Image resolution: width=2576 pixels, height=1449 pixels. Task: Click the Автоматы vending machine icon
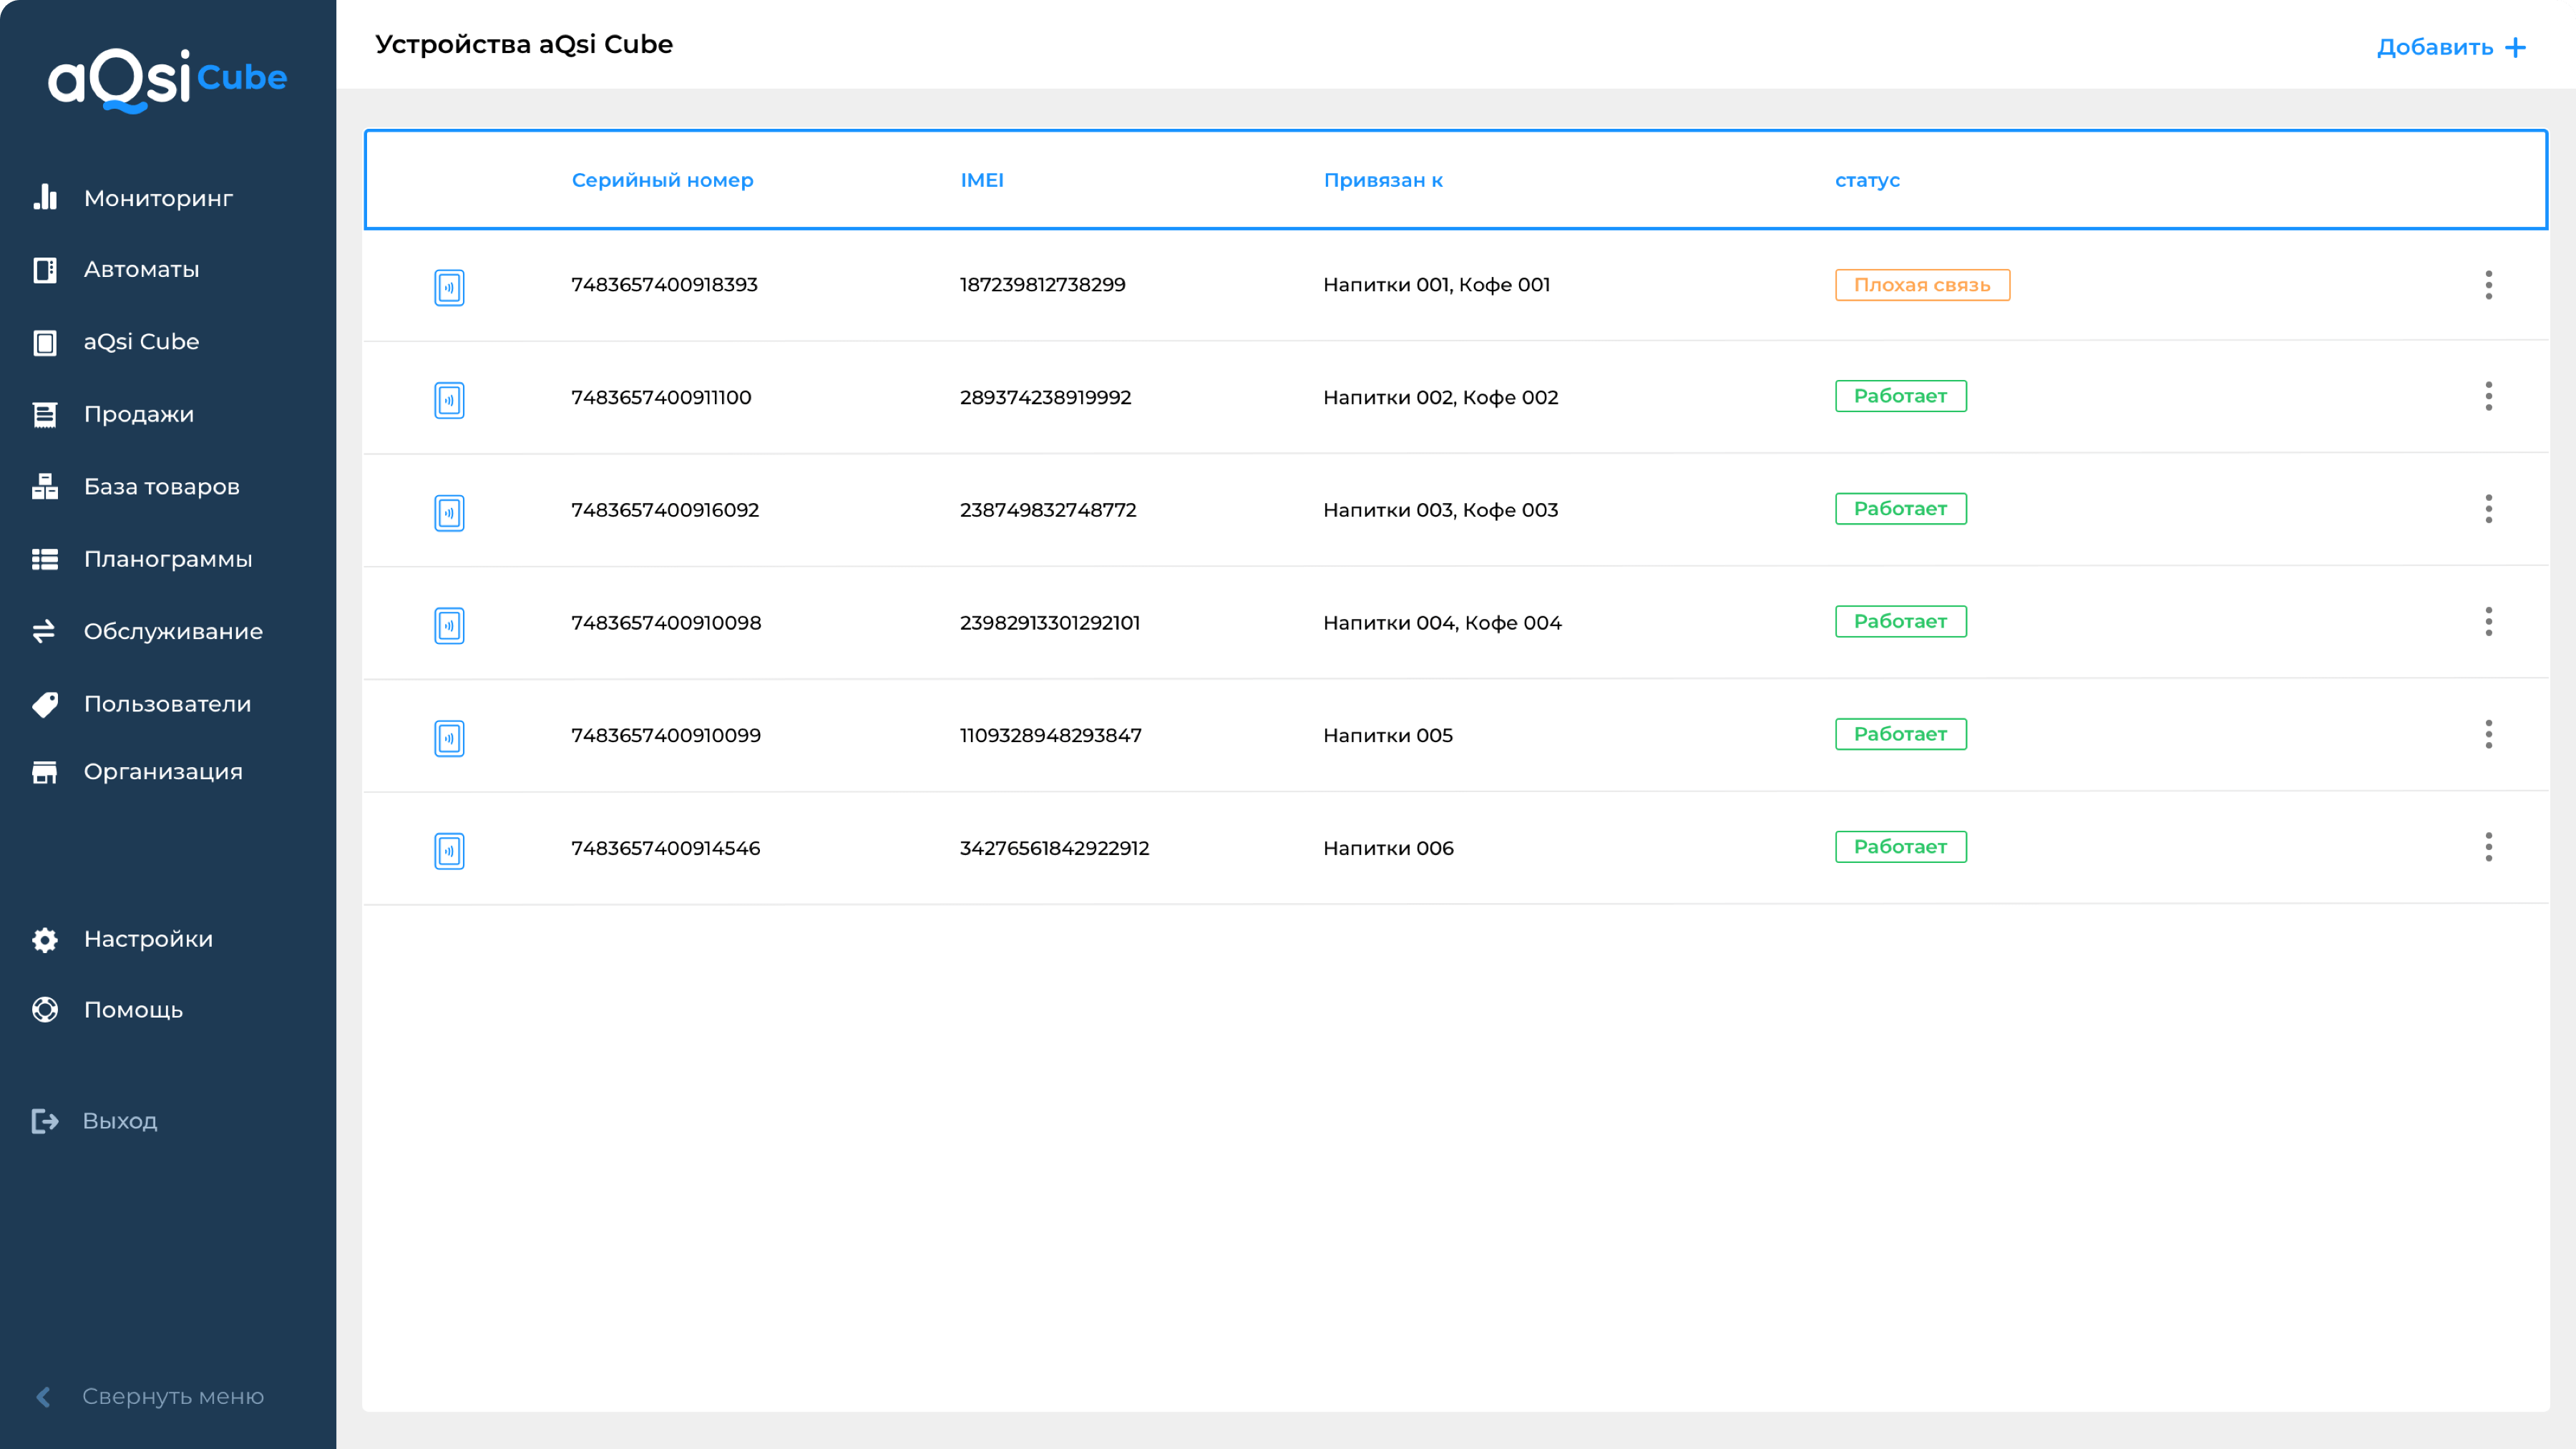(45, 270)
